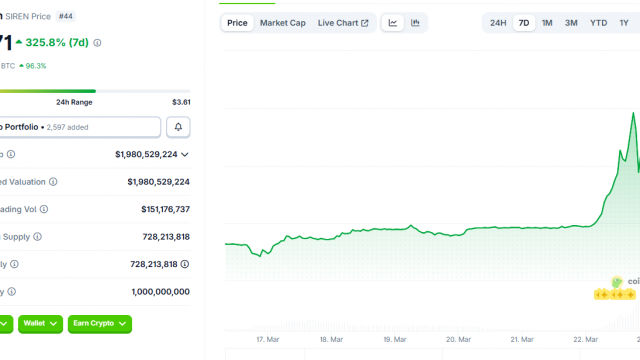The height and width of the screenshot is (360, 640).
Task: Click the 24h Range progress bar
Action: (95, 91)
